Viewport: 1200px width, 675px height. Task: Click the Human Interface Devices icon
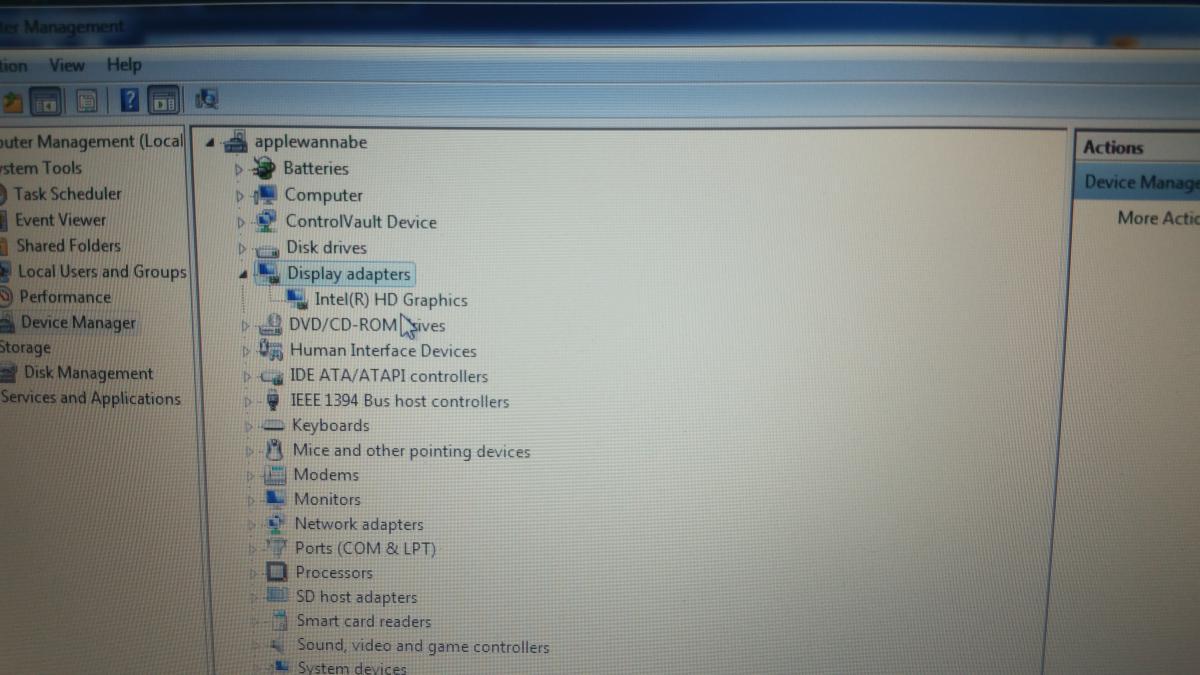click(x=271, y=350)
